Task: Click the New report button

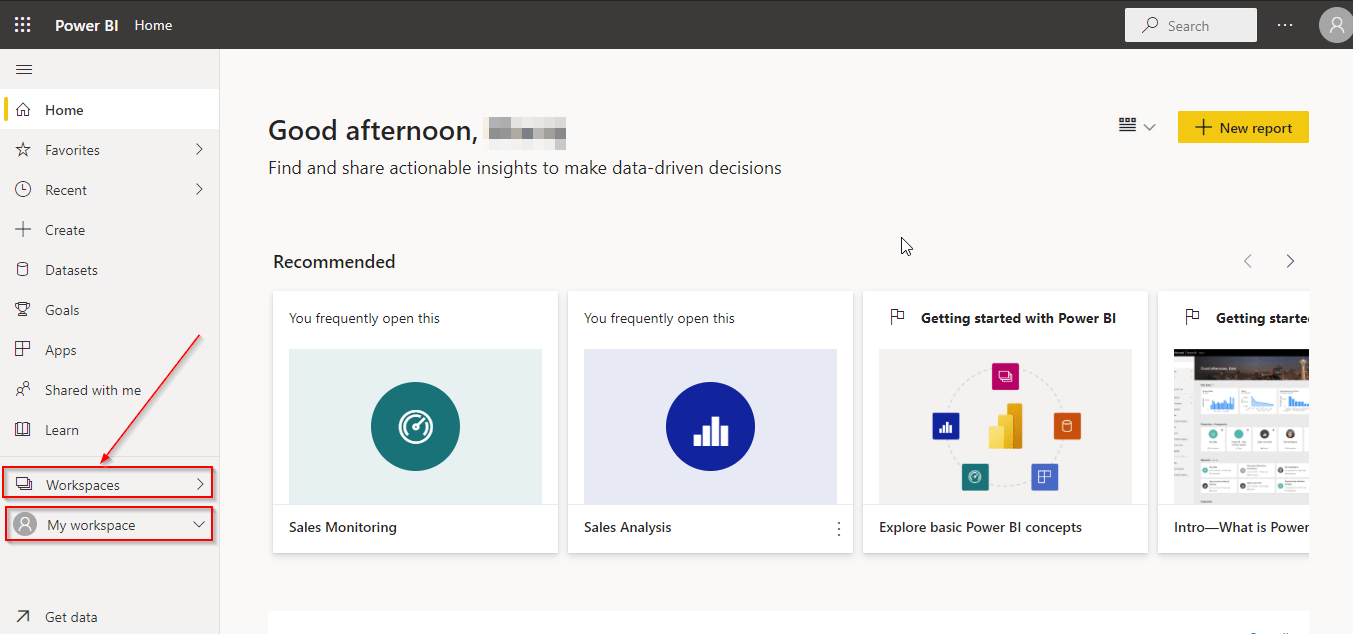Action: pos(1243,127)
